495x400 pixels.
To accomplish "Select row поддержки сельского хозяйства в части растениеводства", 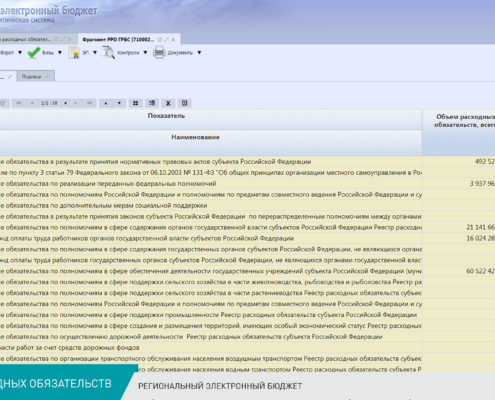I will [211, 293].
